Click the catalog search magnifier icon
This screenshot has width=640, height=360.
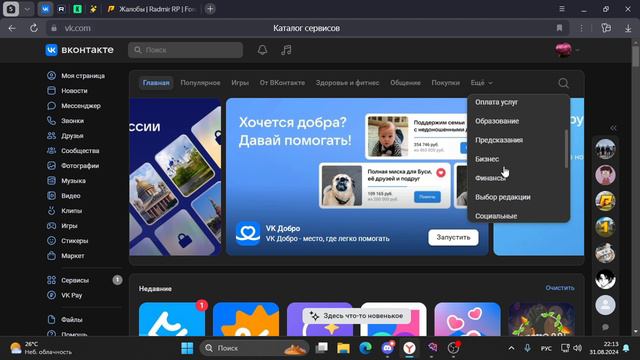(563, 83)
